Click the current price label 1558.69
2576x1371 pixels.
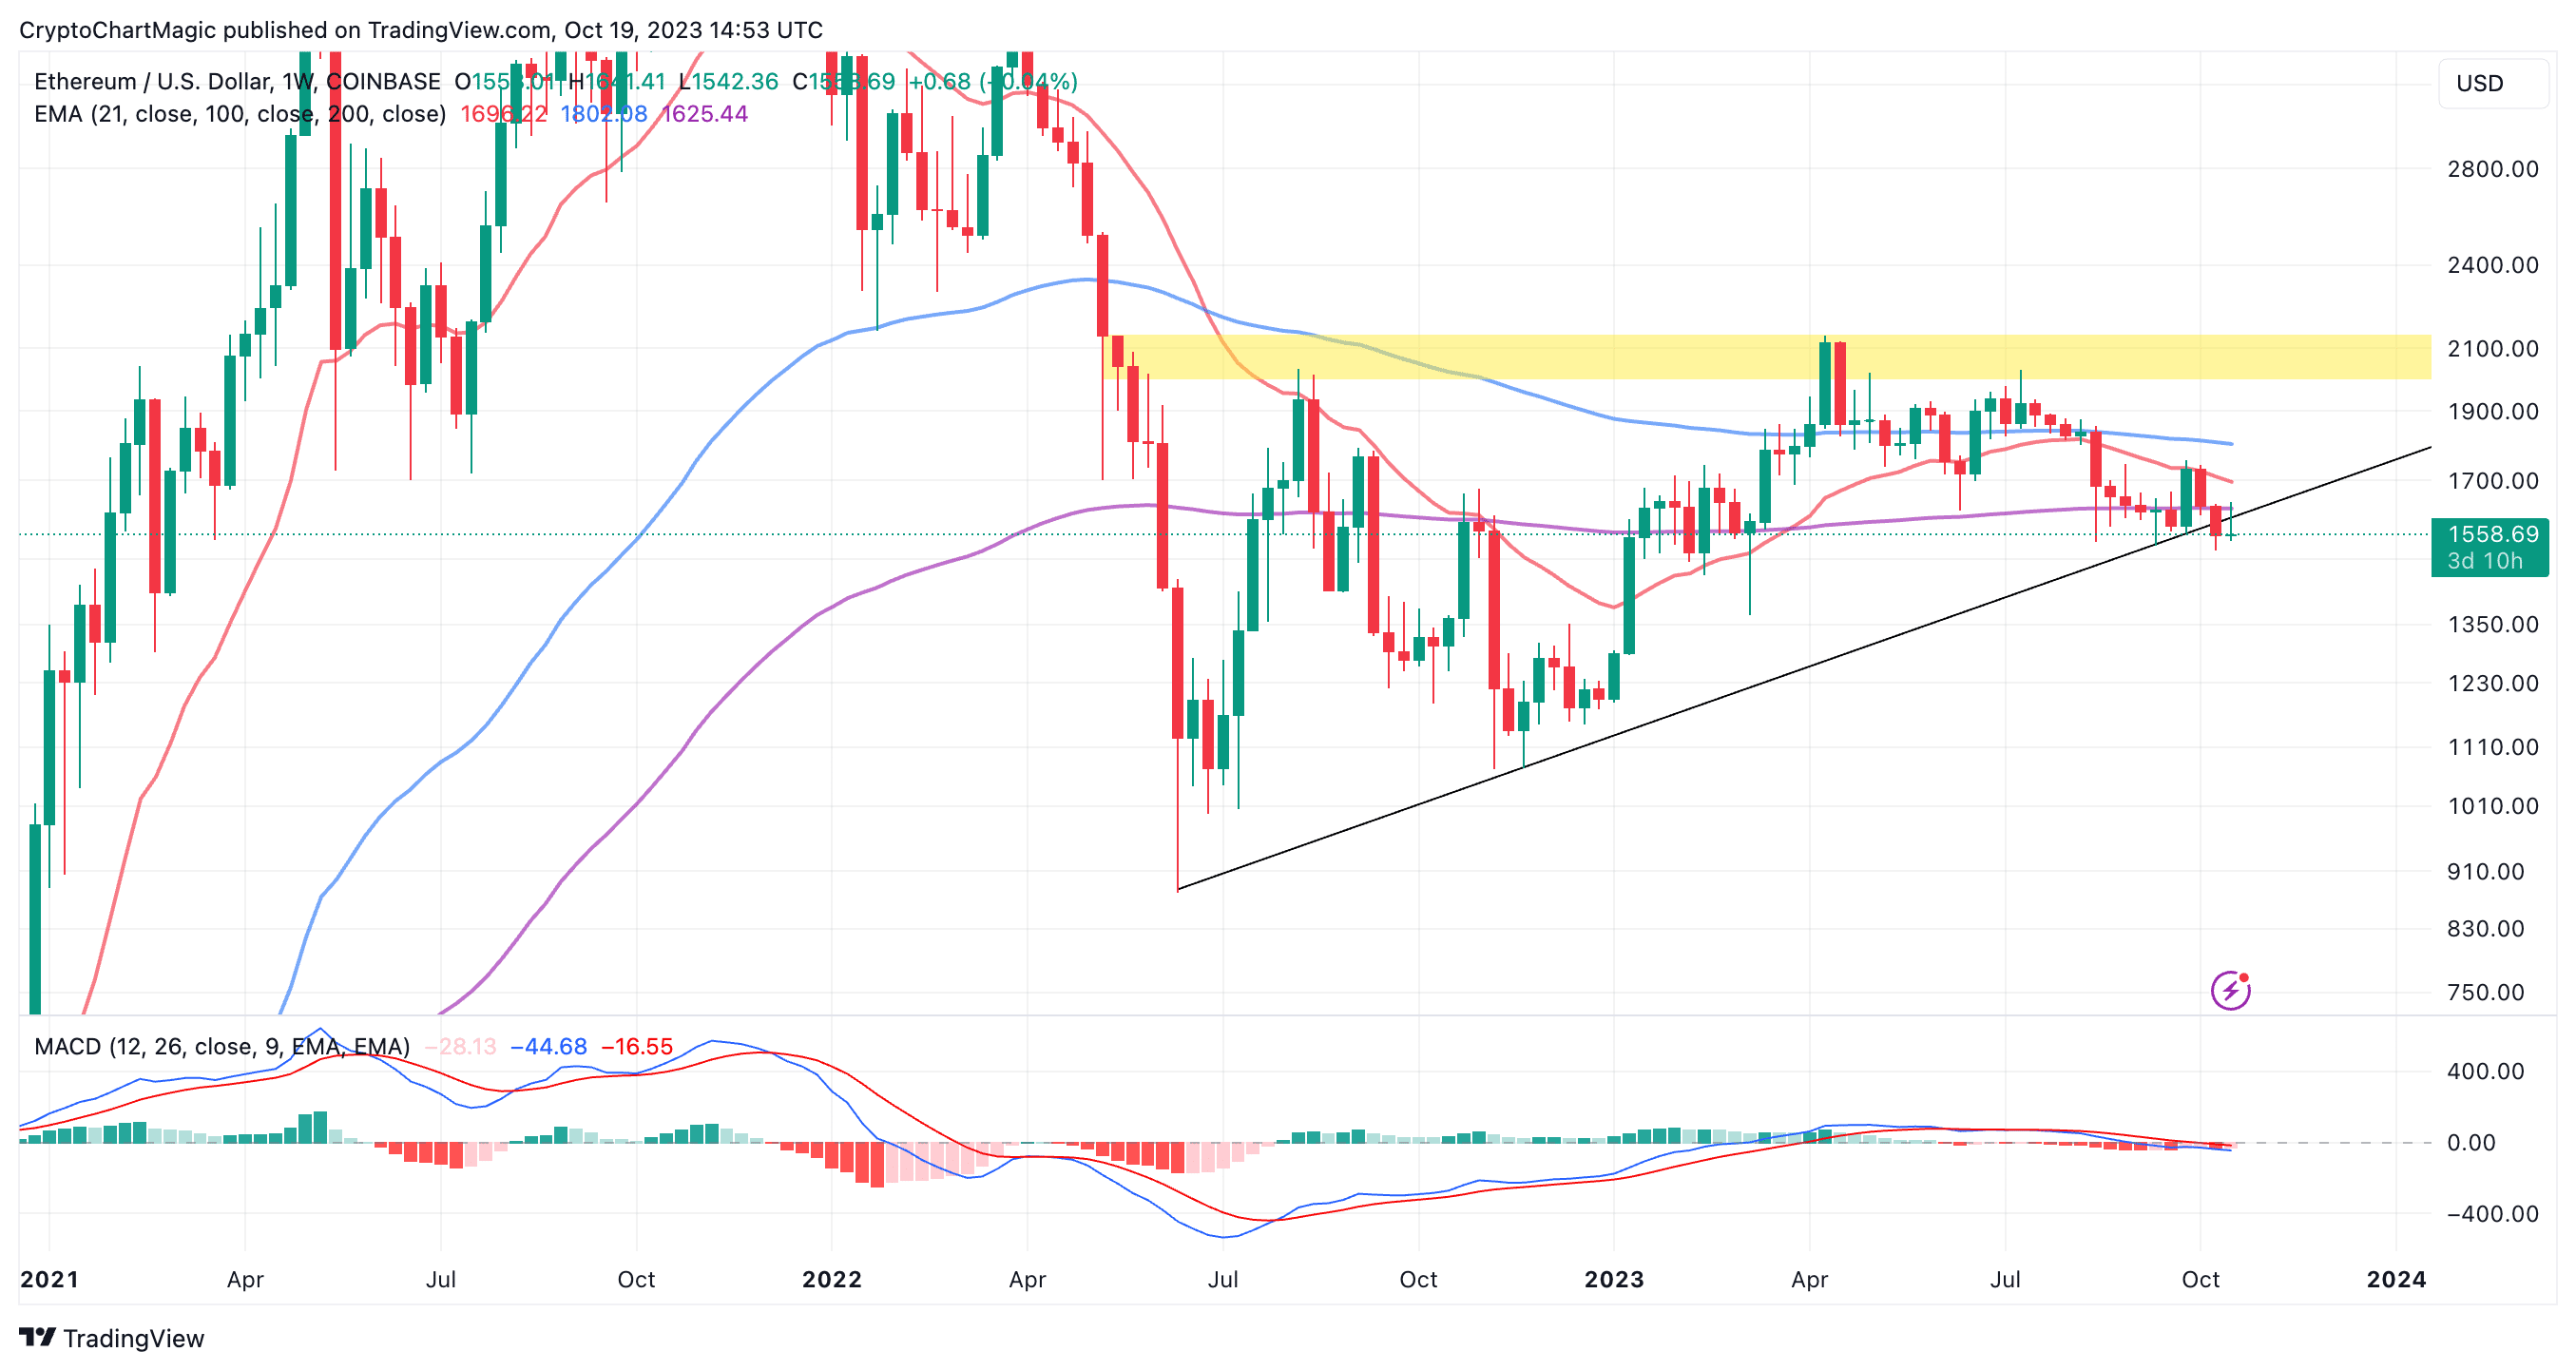2490,534
